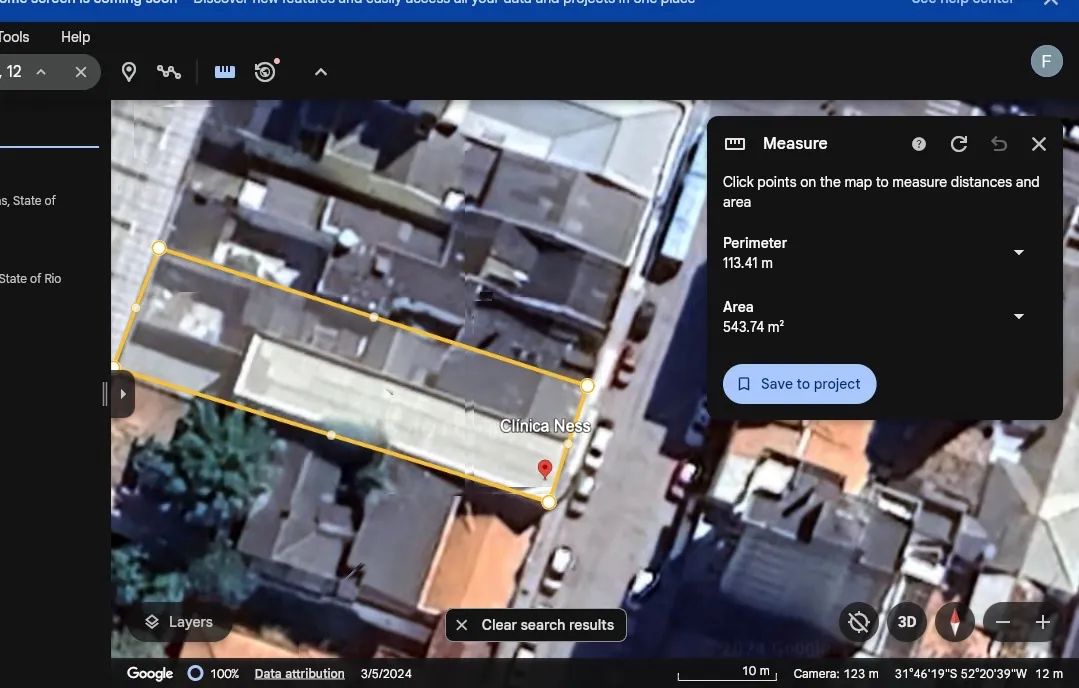This screenshot has width=1079, height=688.
Task: Open the Measure help question icon
Action: click(919, 144)
